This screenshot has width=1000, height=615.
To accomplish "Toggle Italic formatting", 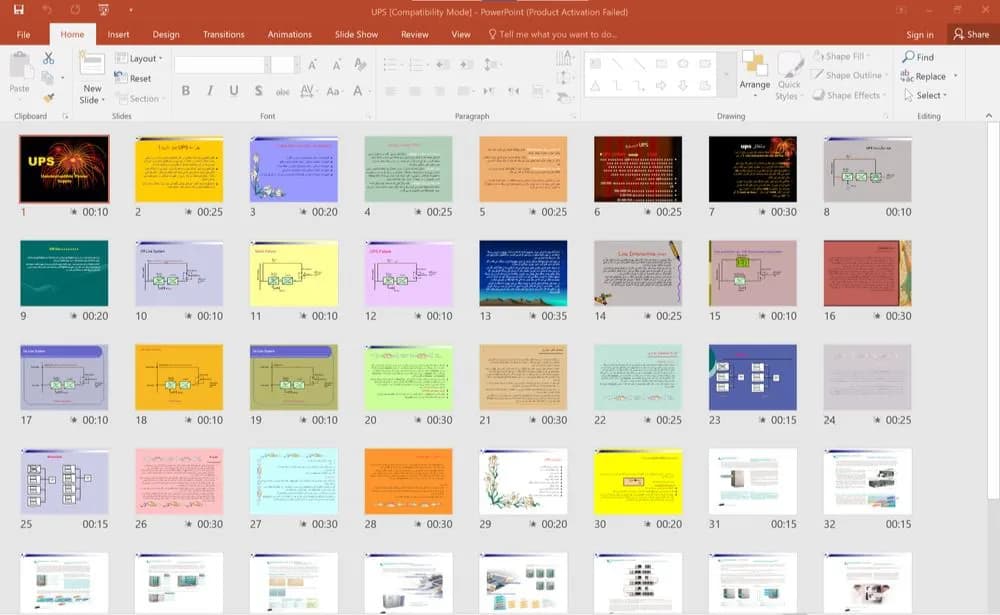I will pos(210,91).
